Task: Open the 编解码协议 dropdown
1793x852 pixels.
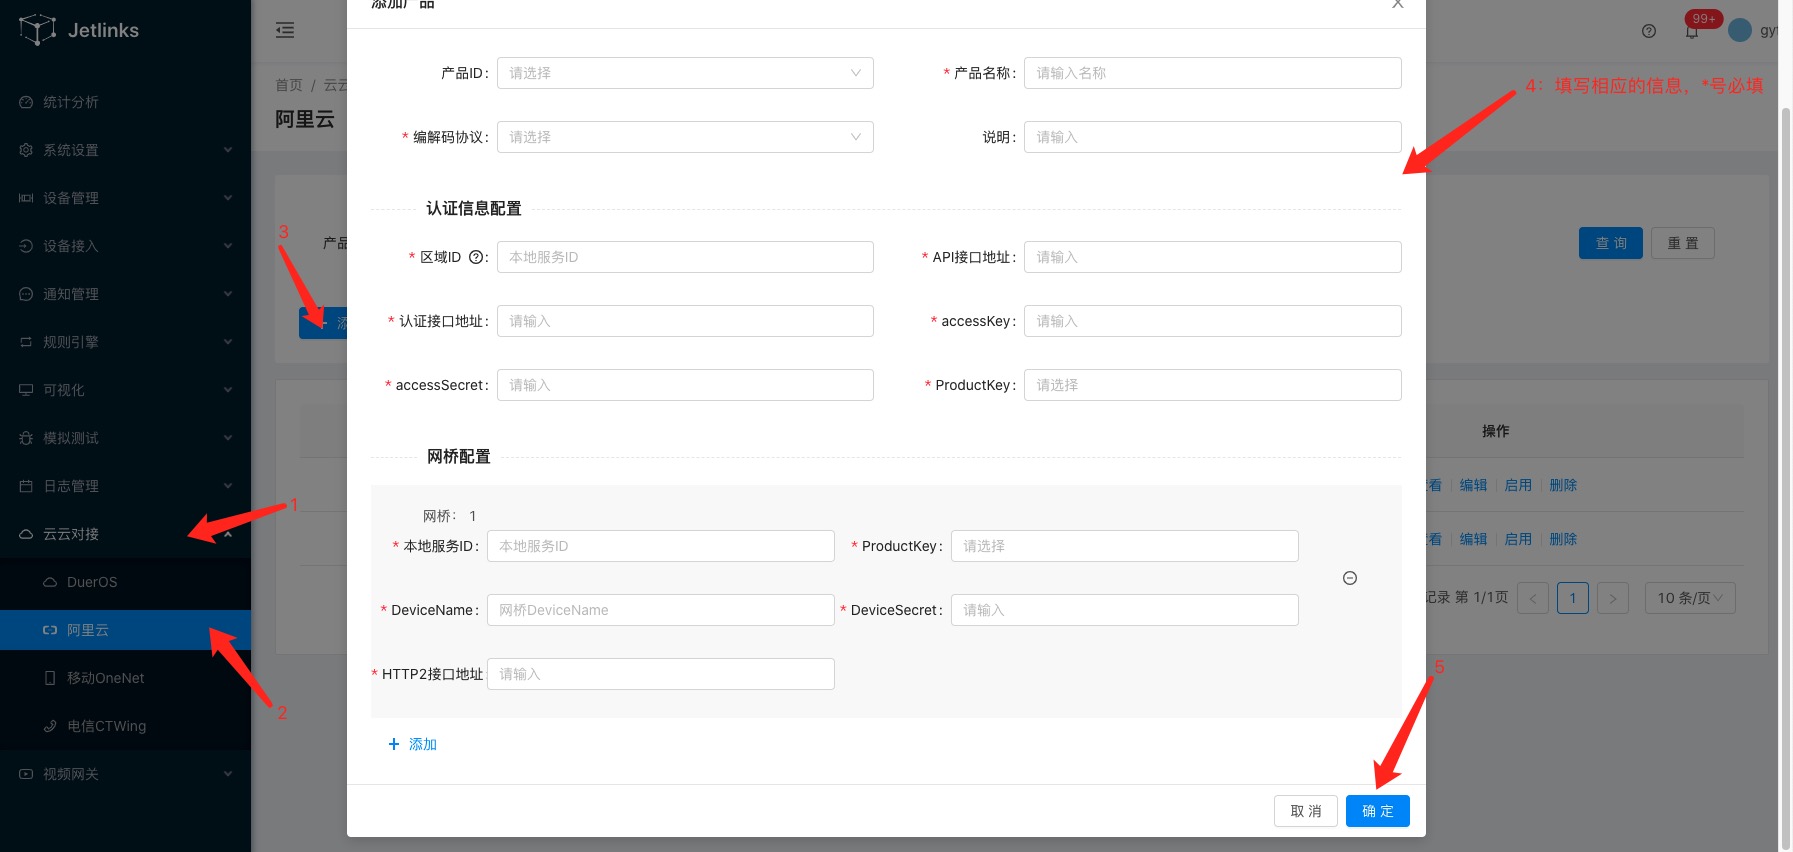Action: (x=685, y=137)
